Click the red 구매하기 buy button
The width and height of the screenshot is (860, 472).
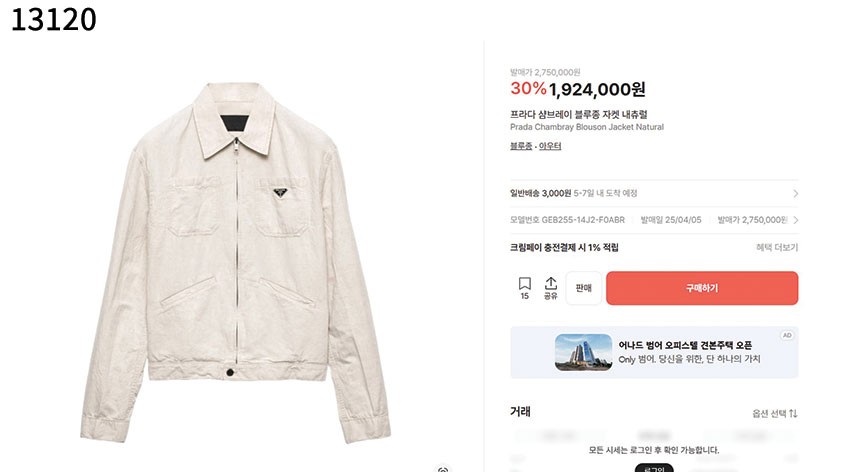pyautogui.click(x=702, y=288)
